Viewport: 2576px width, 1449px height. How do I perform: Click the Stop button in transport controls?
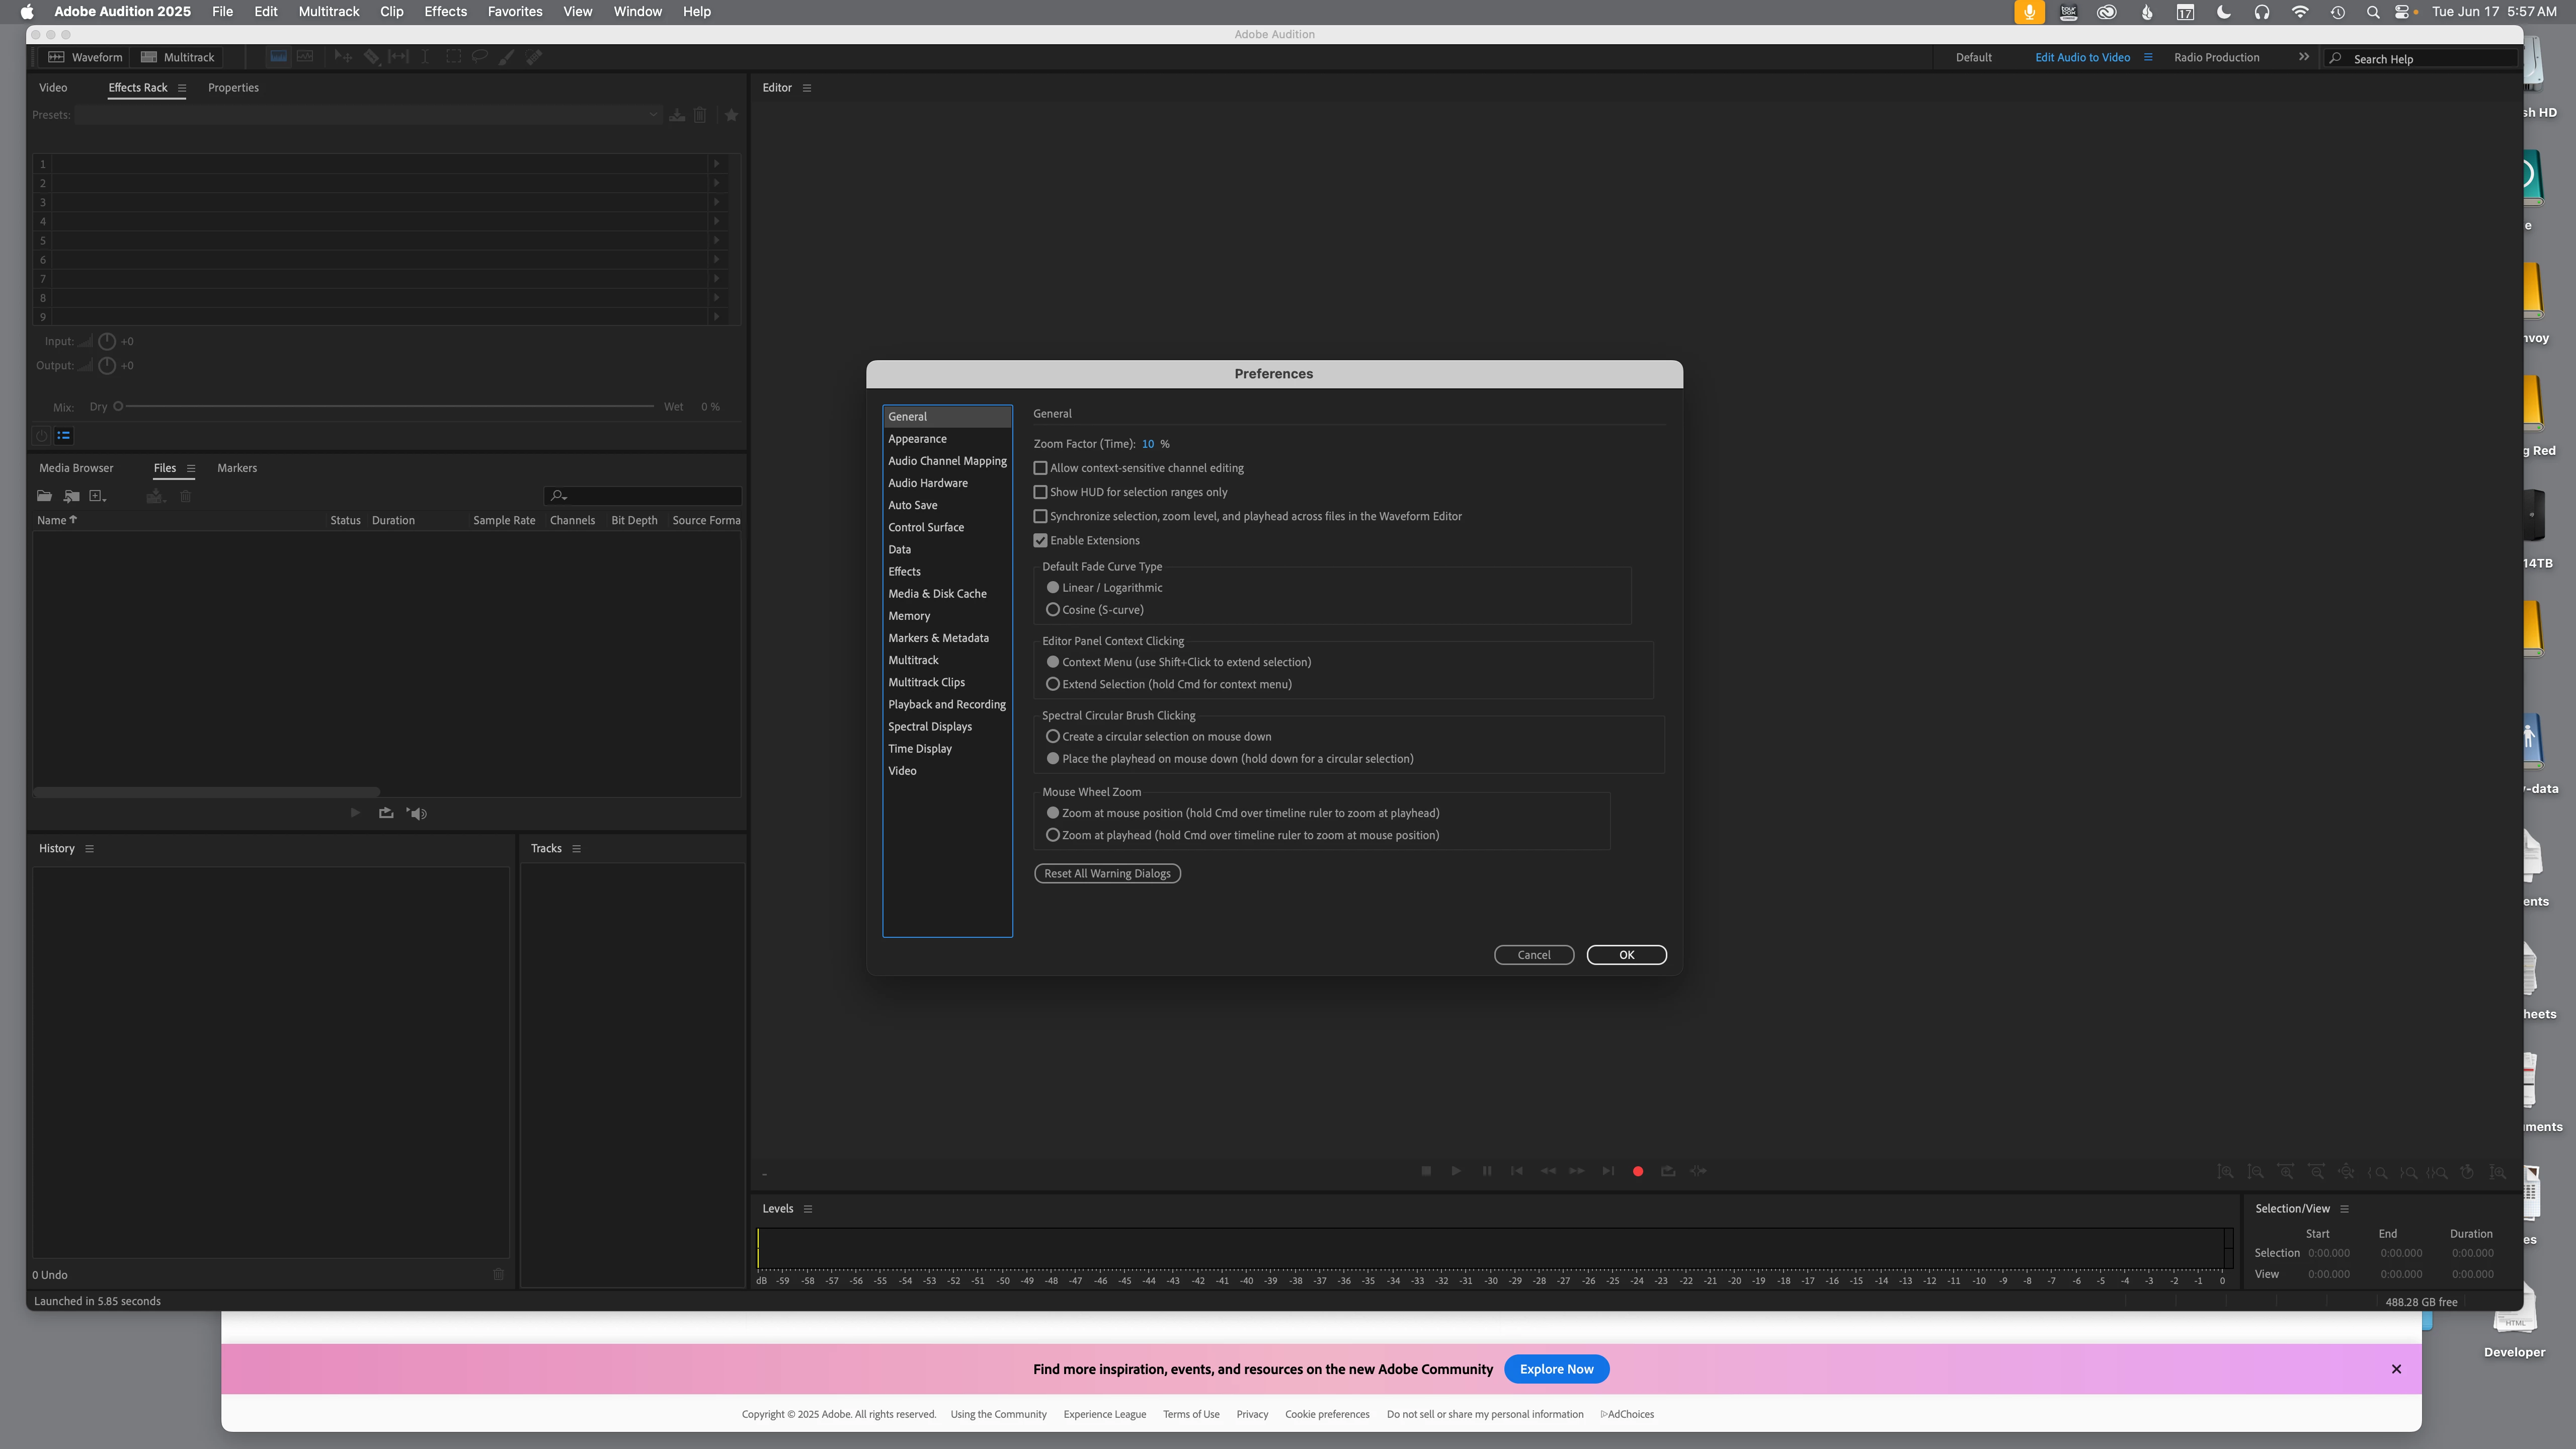coord(1426,1171)
